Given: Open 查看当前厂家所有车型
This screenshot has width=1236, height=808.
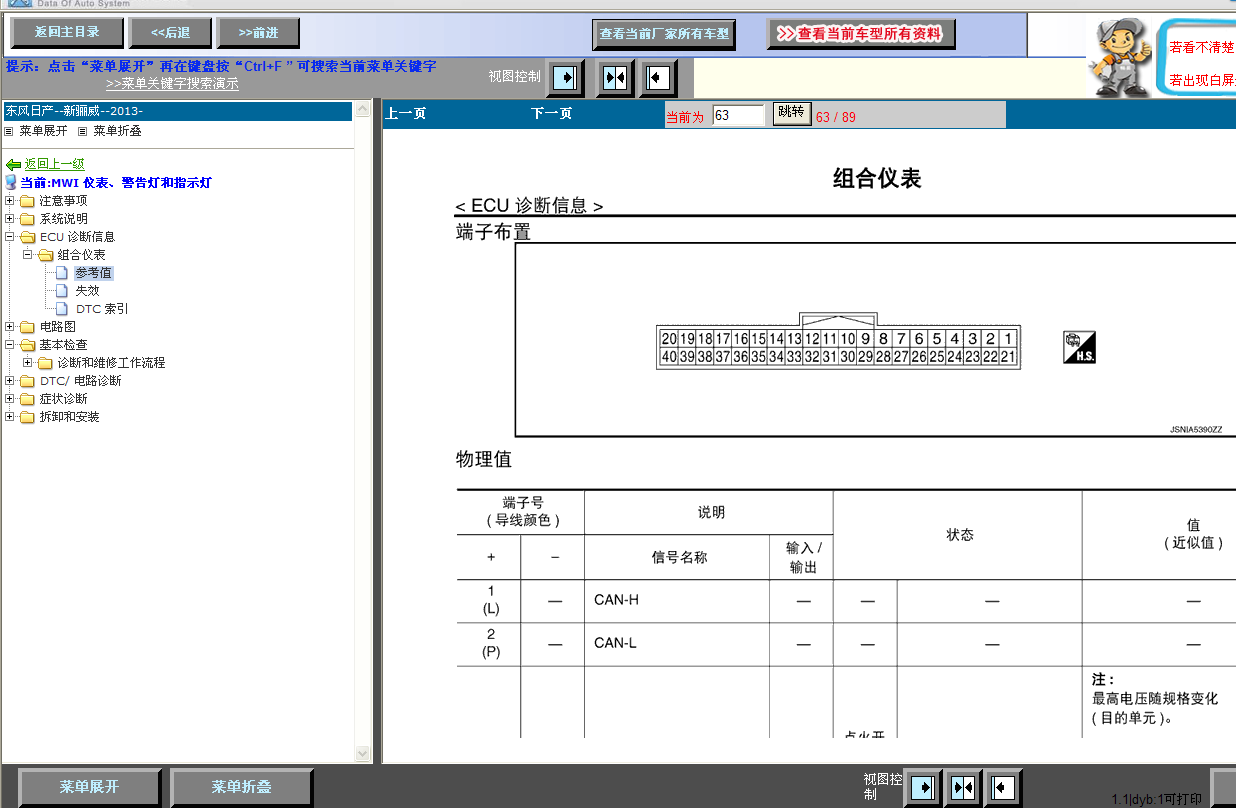Looking at the screenshot, I should (664, 35).
